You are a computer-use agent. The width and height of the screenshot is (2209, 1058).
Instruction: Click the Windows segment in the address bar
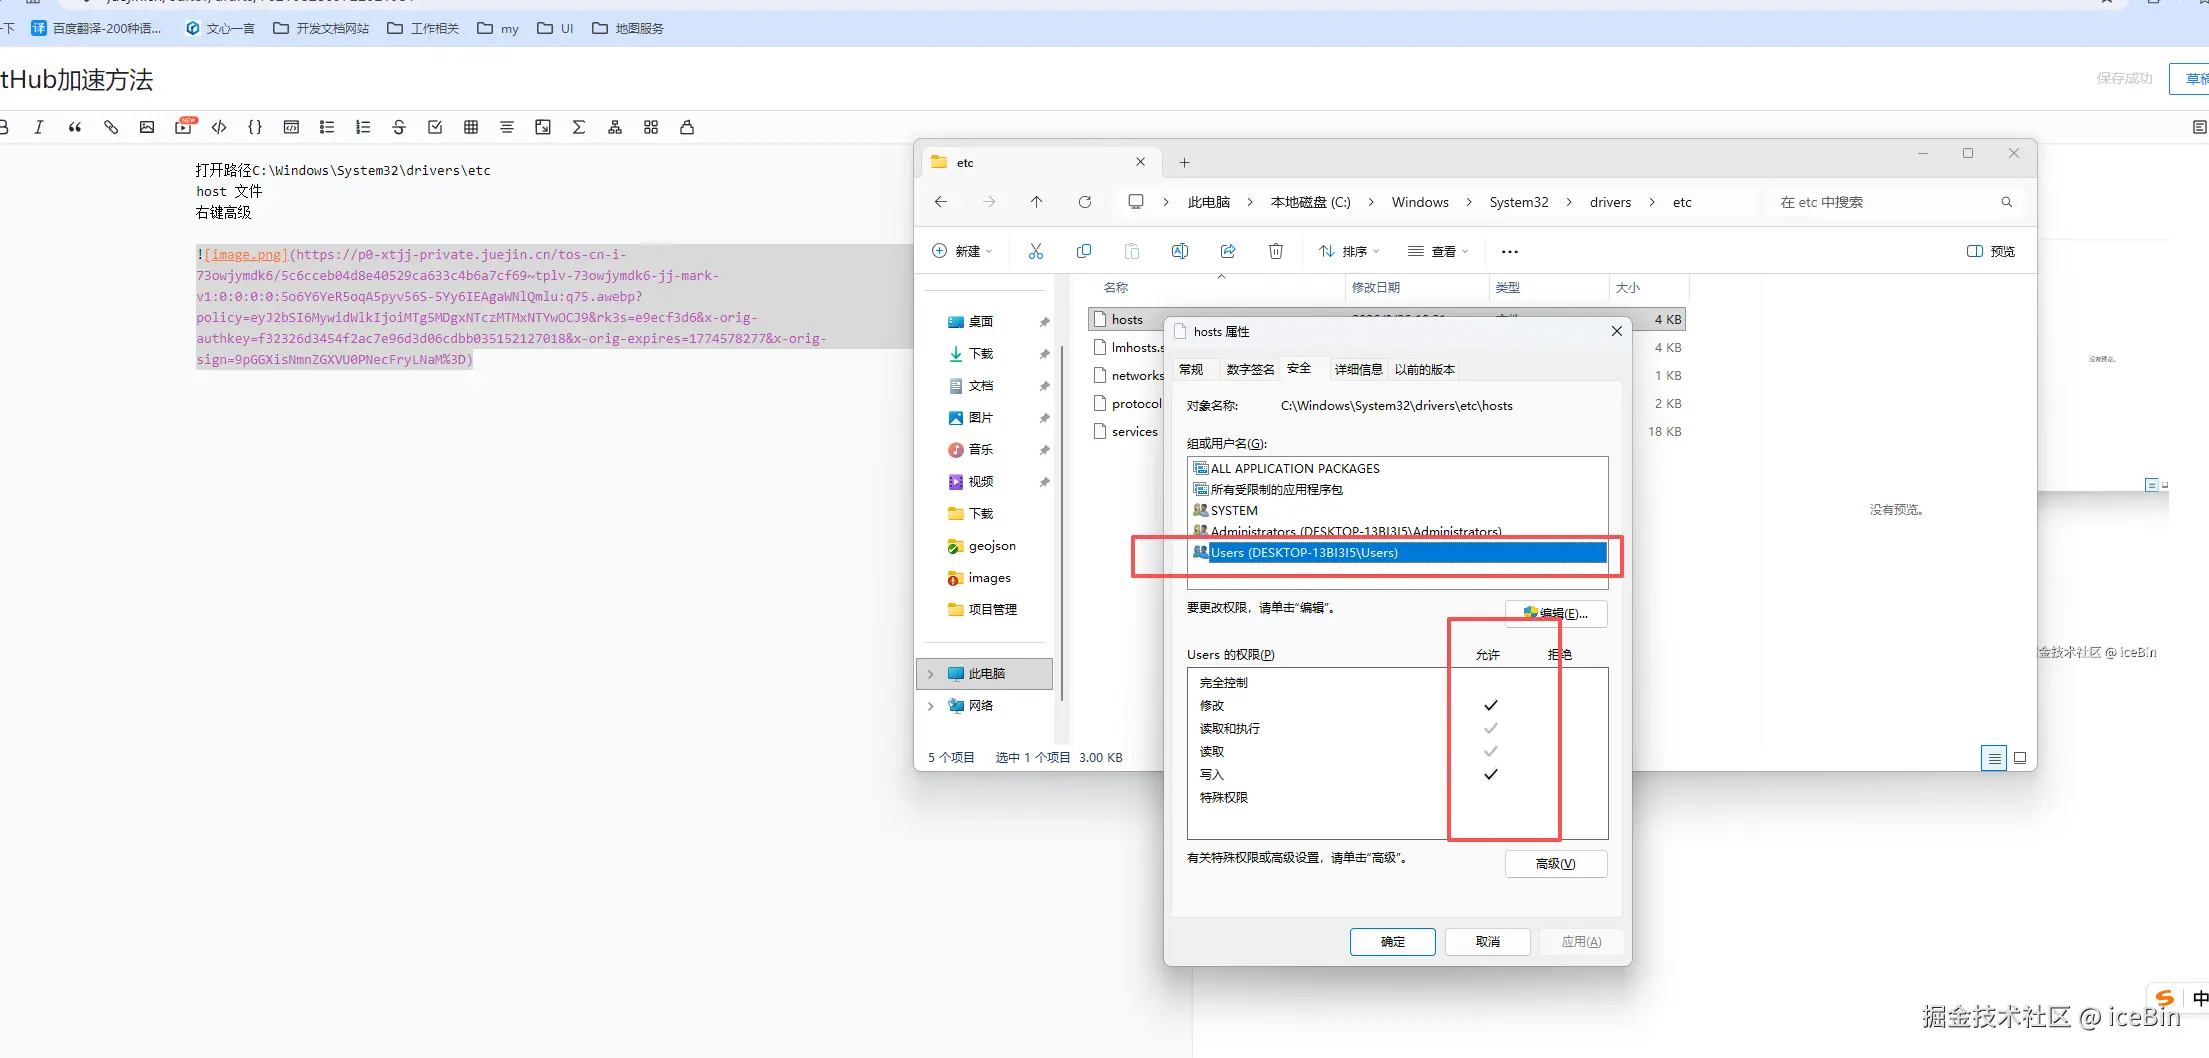(x=1420, y=202)
